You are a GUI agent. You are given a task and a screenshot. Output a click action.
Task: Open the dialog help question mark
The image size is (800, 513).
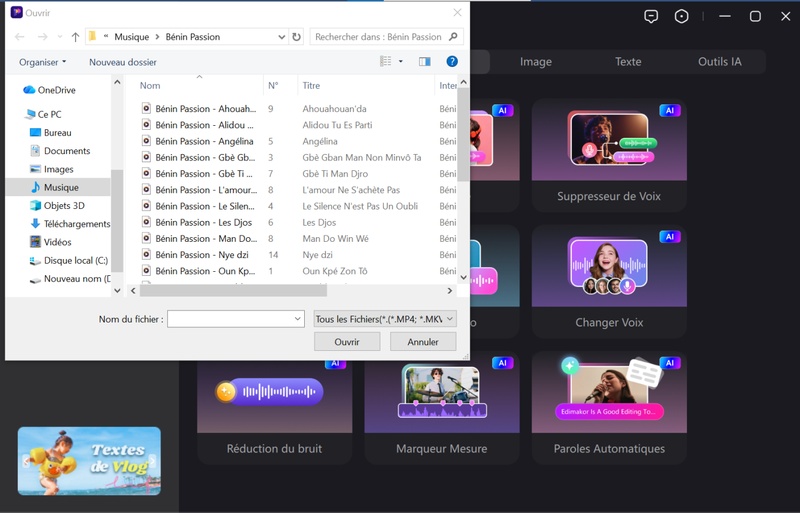[x=452, y=62]
